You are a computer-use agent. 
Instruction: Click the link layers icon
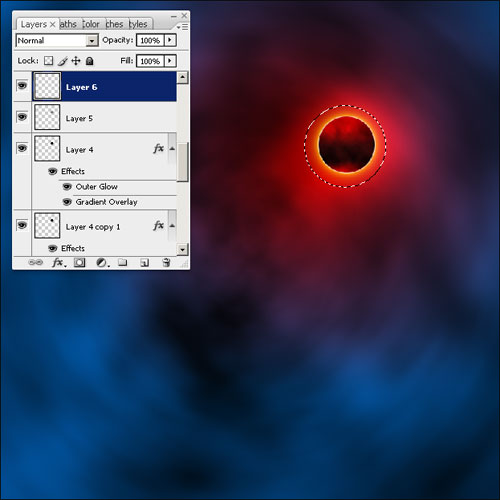pos(36,262)
